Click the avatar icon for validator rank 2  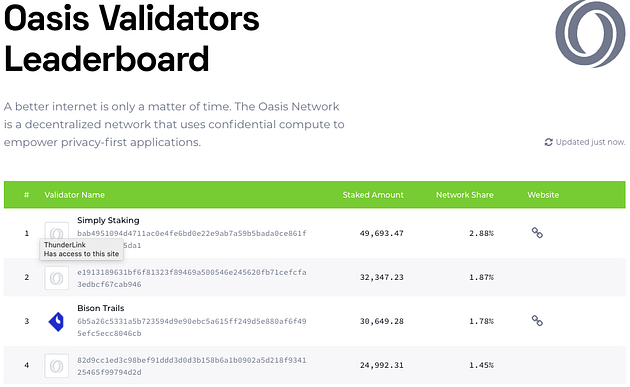[56, 278]
